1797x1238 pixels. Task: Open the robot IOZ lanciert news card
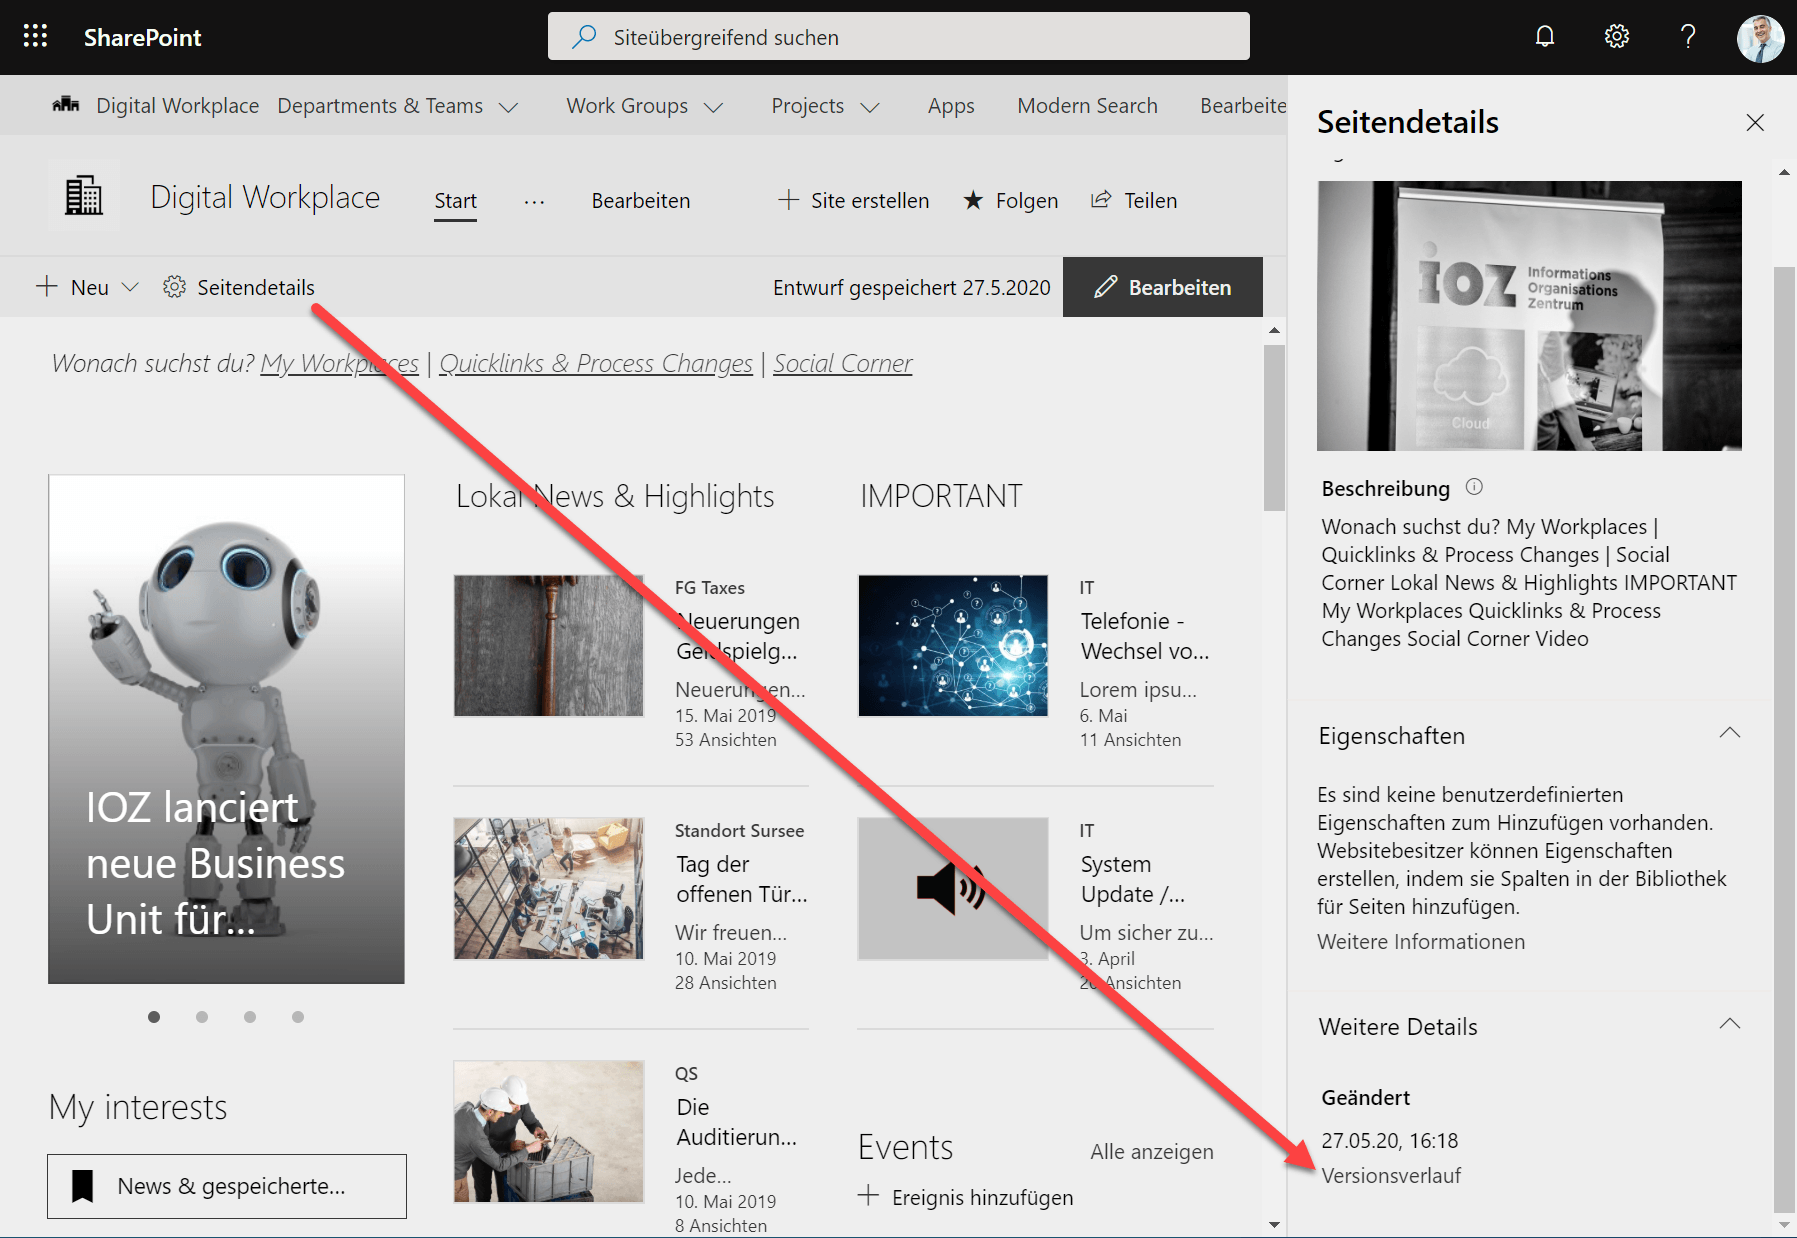coord(227,729)
